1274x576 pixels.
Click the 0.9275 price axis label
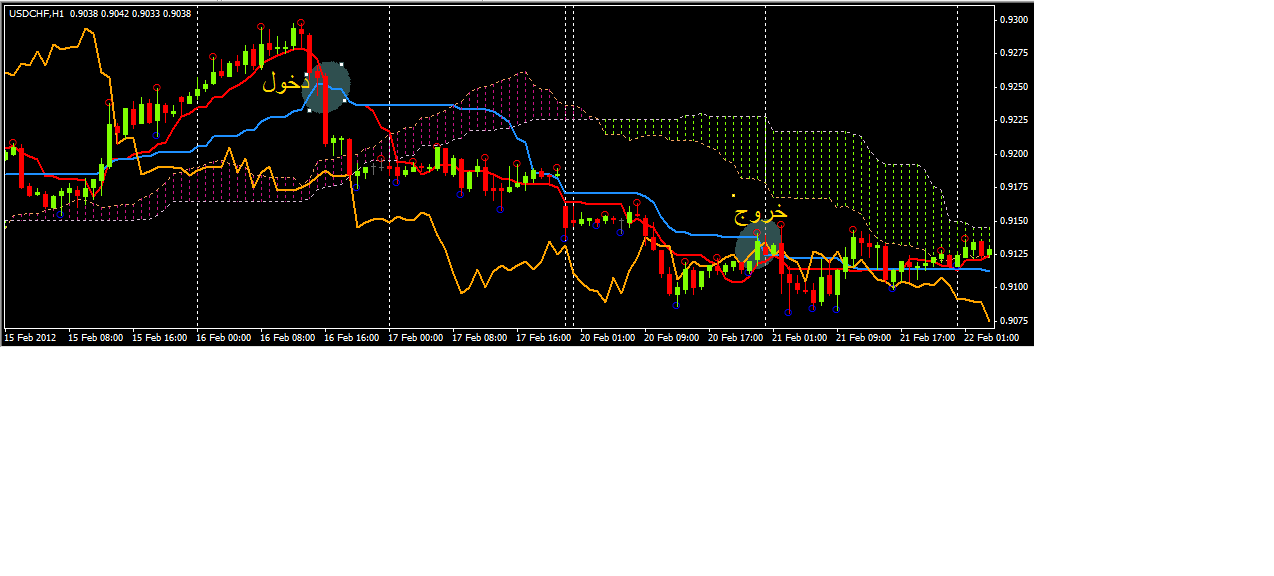tap(1013, 53)
